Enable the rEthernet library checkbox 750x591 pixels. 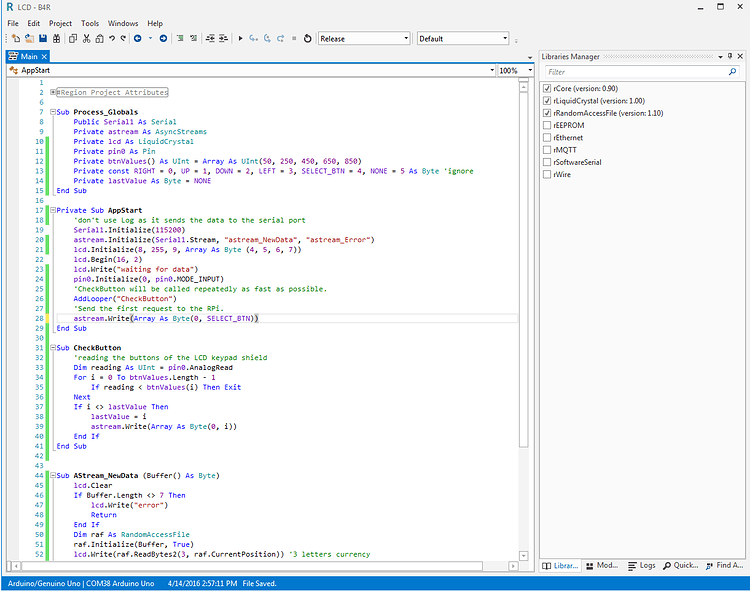tap(547, 138)
